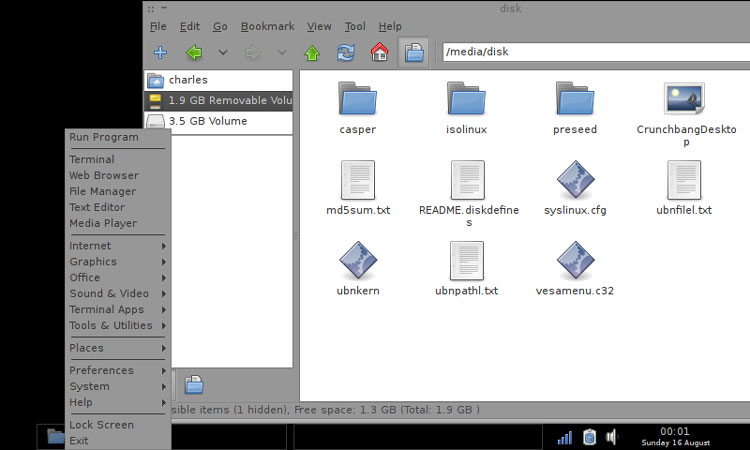
Task: Open the Help menu in file manager
Action: pos(390,26)
